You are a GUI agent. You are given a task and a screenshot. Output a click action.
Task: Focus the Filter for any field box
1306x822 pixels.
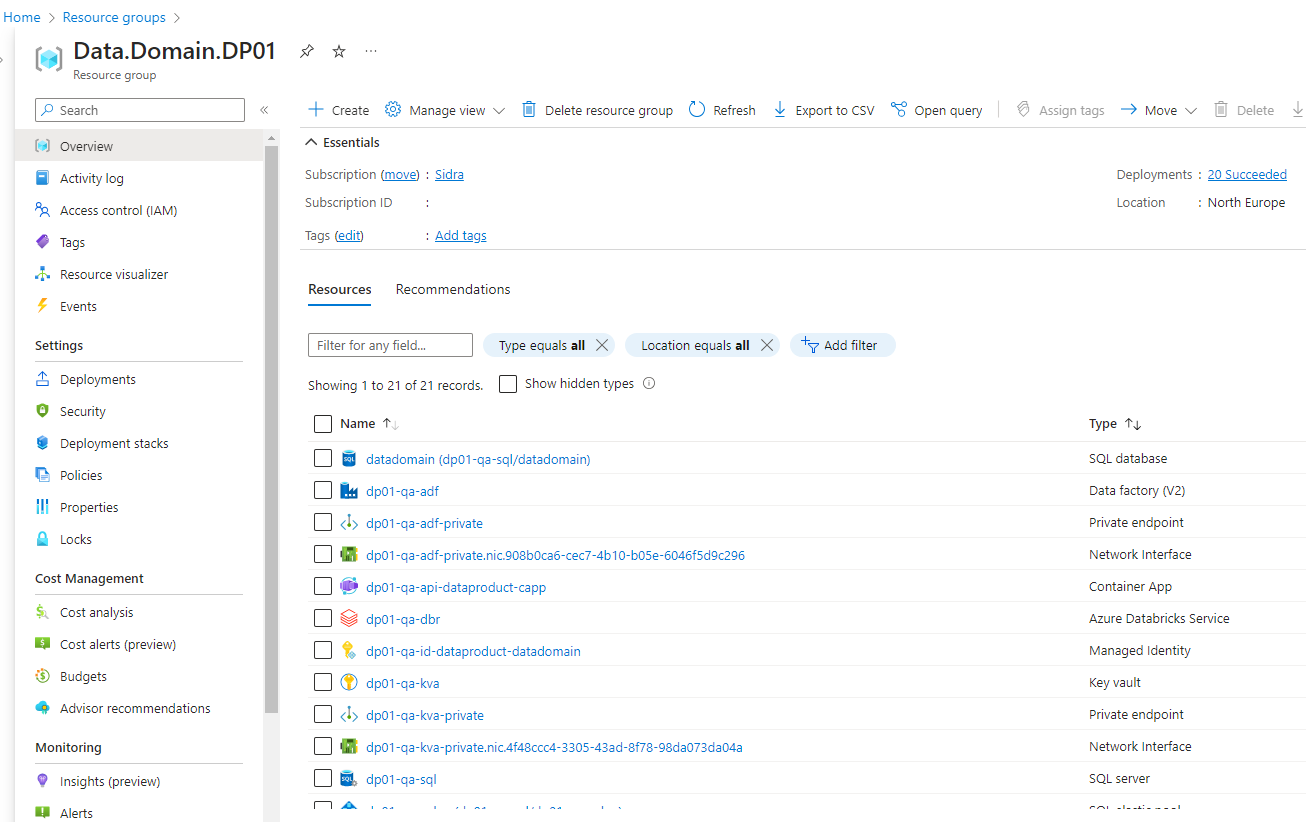tap(390, 345)
